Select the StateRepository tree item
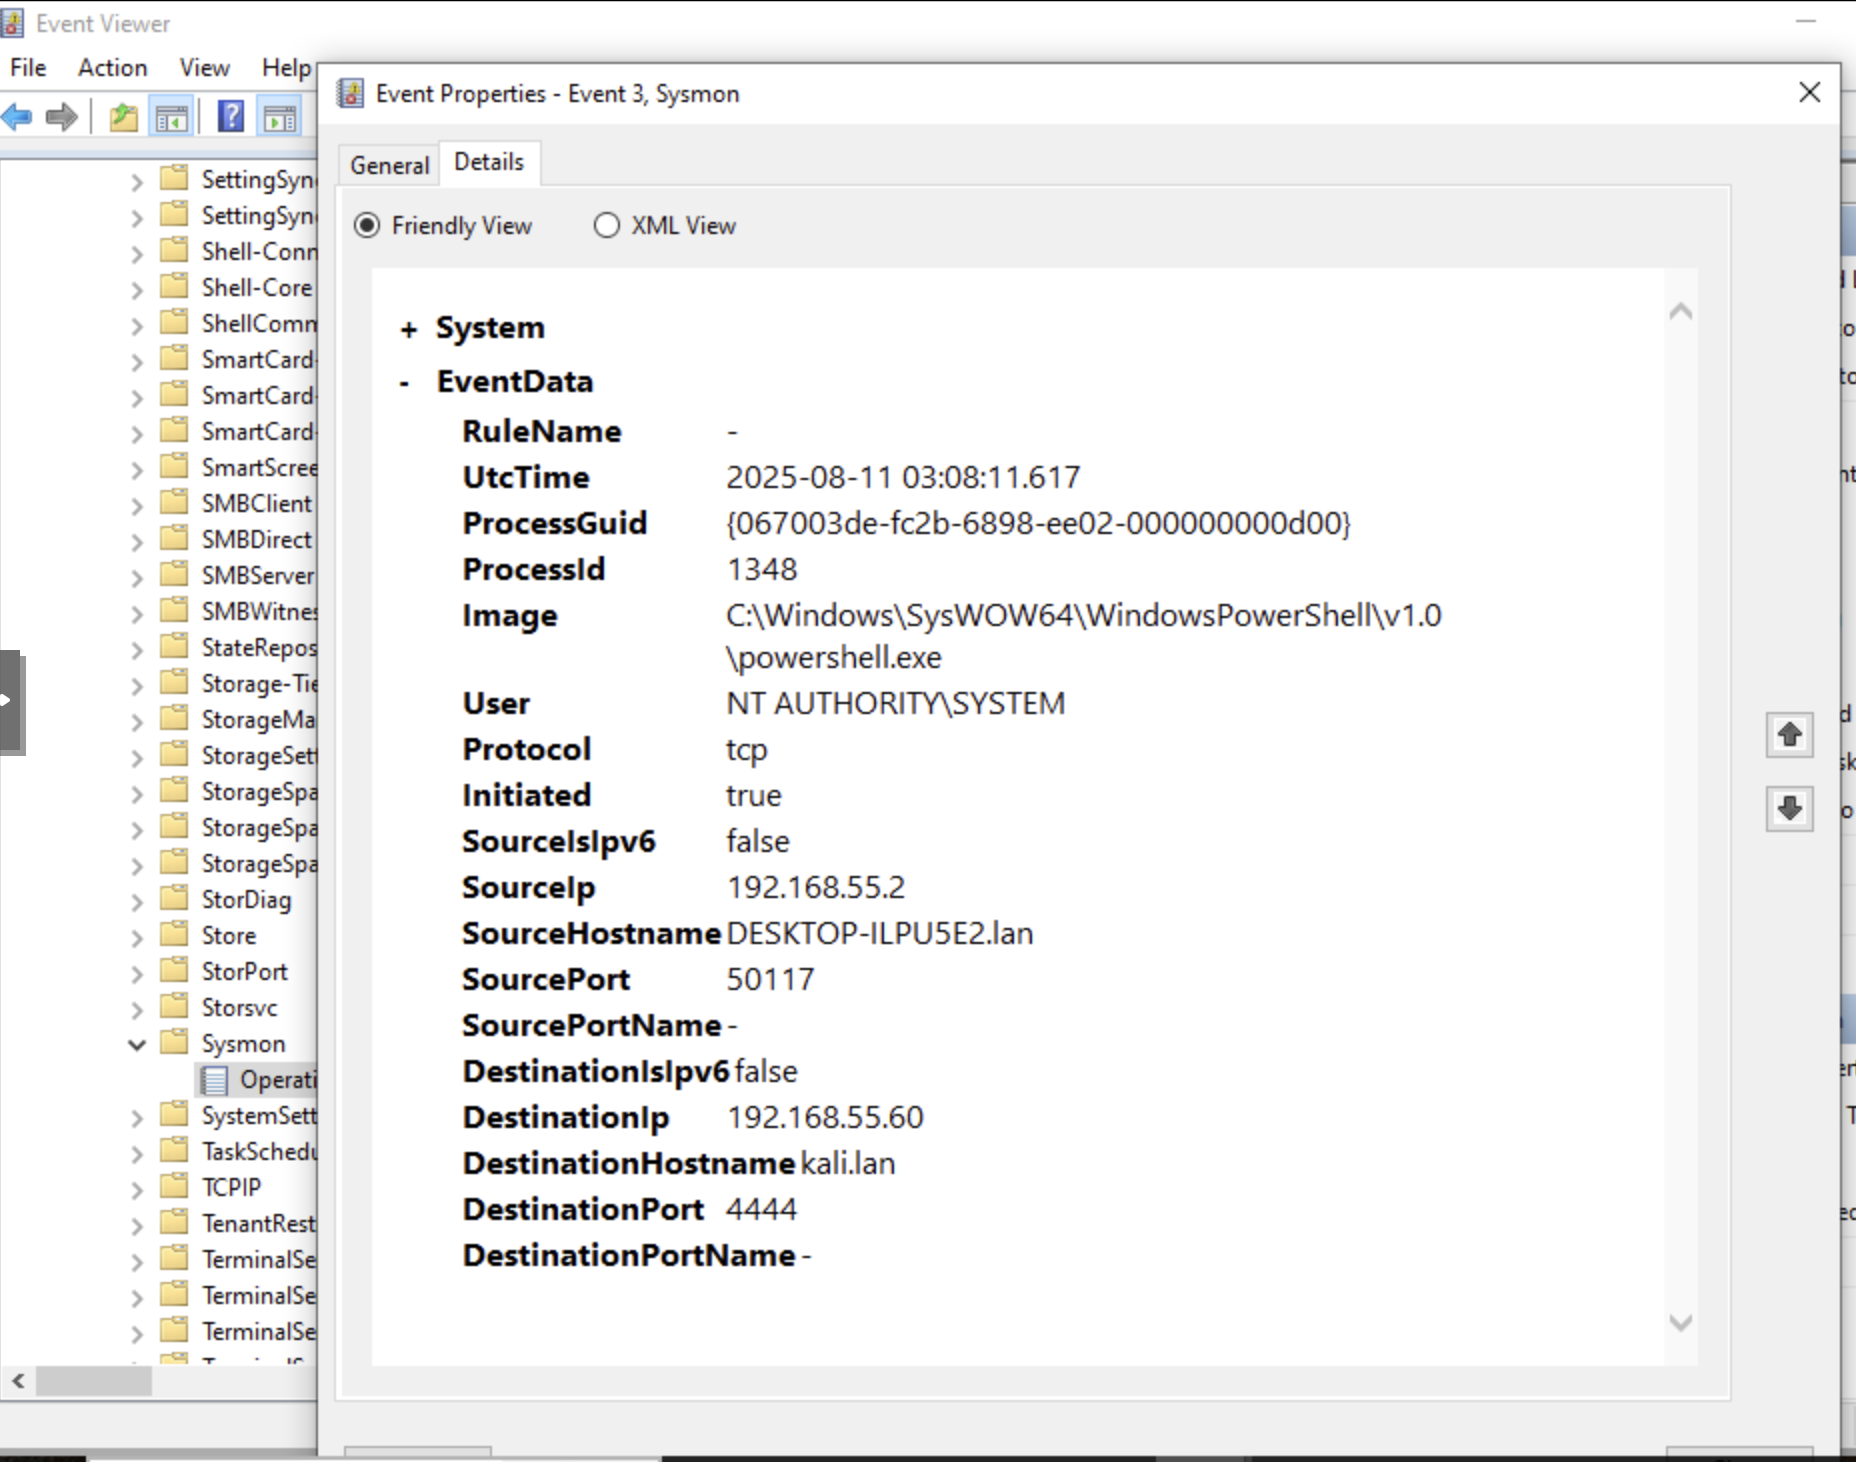 point(258,647)
